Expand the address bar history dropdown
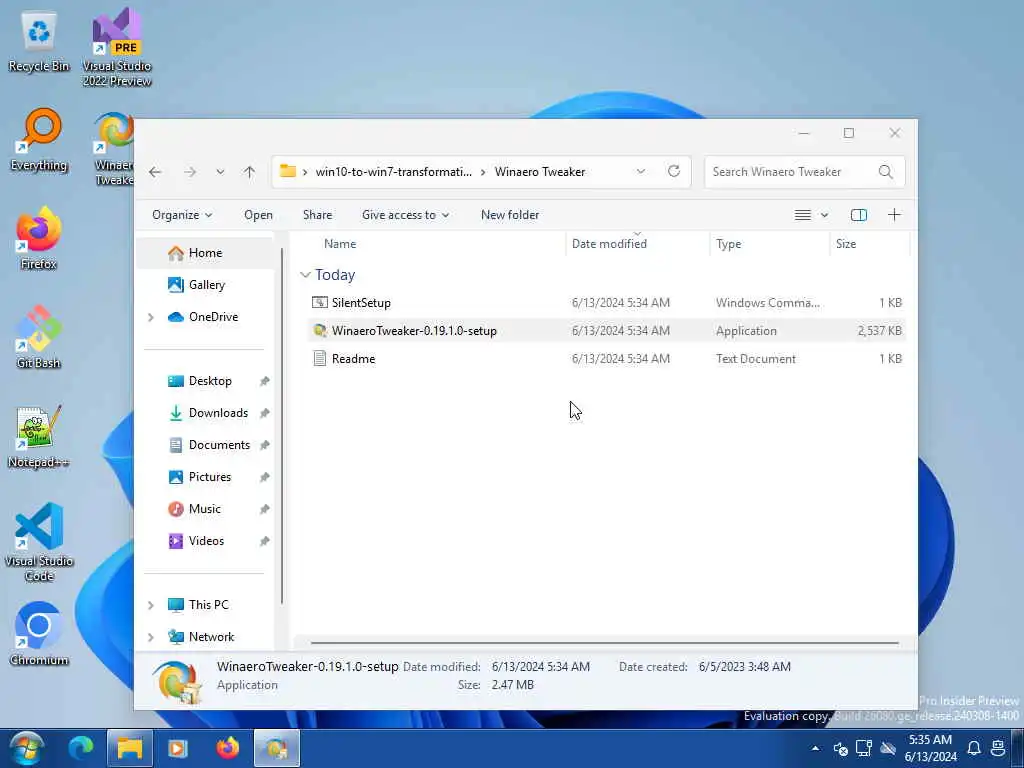Viewport: 1024px width, 768px height. [x=641, y=171]
